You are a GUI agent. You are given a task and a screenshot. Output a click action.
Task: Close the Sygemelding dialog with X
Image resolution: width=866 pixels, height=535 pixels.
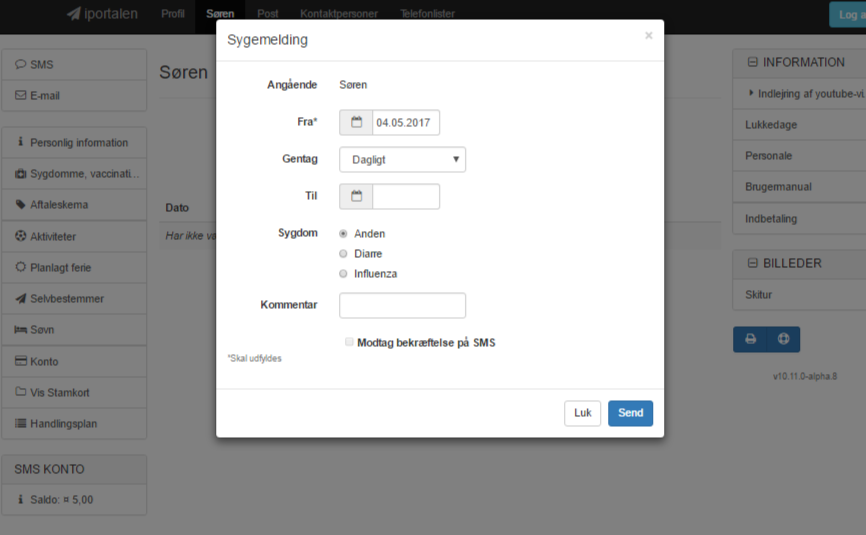coord(648,35)
